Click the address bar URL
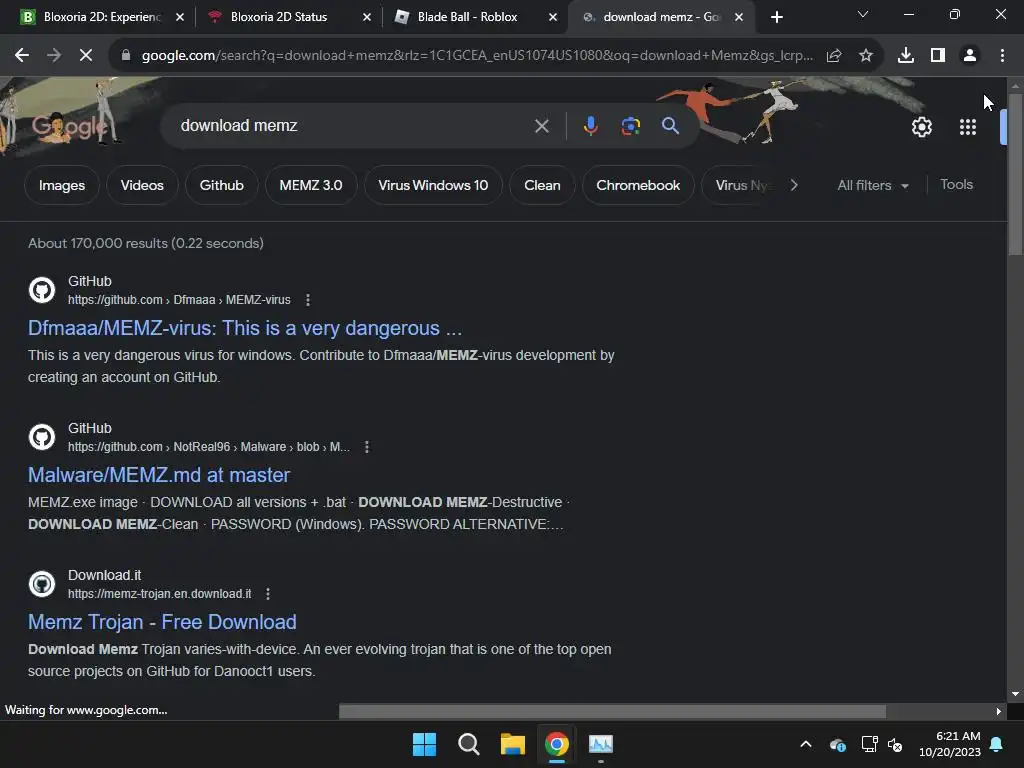Screen dimensions: 1024x768 tap(477, 56)
